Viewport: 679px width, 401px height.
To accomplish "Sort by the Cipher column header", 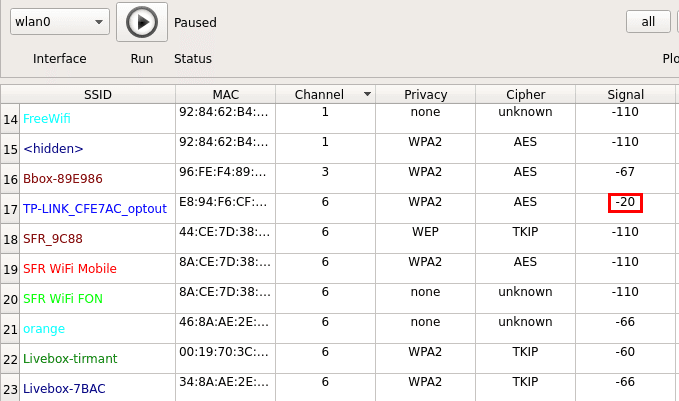I will (525, 94).
